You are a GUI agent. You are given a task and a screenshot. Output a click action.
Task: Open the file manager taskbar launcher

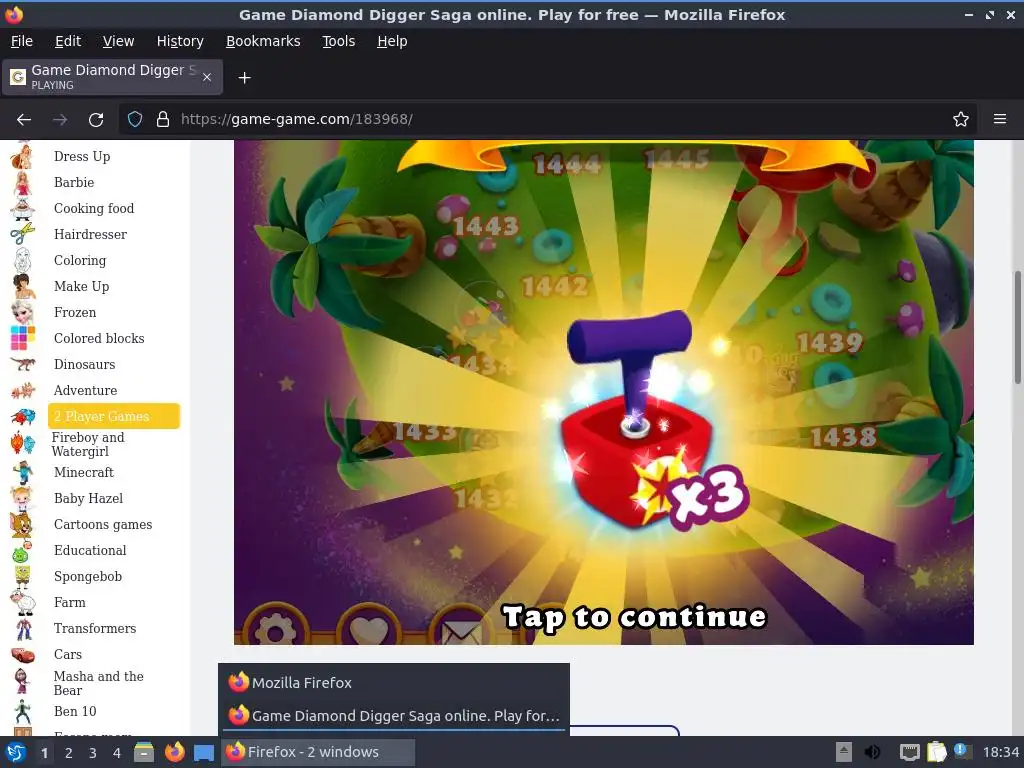(144, 752)
